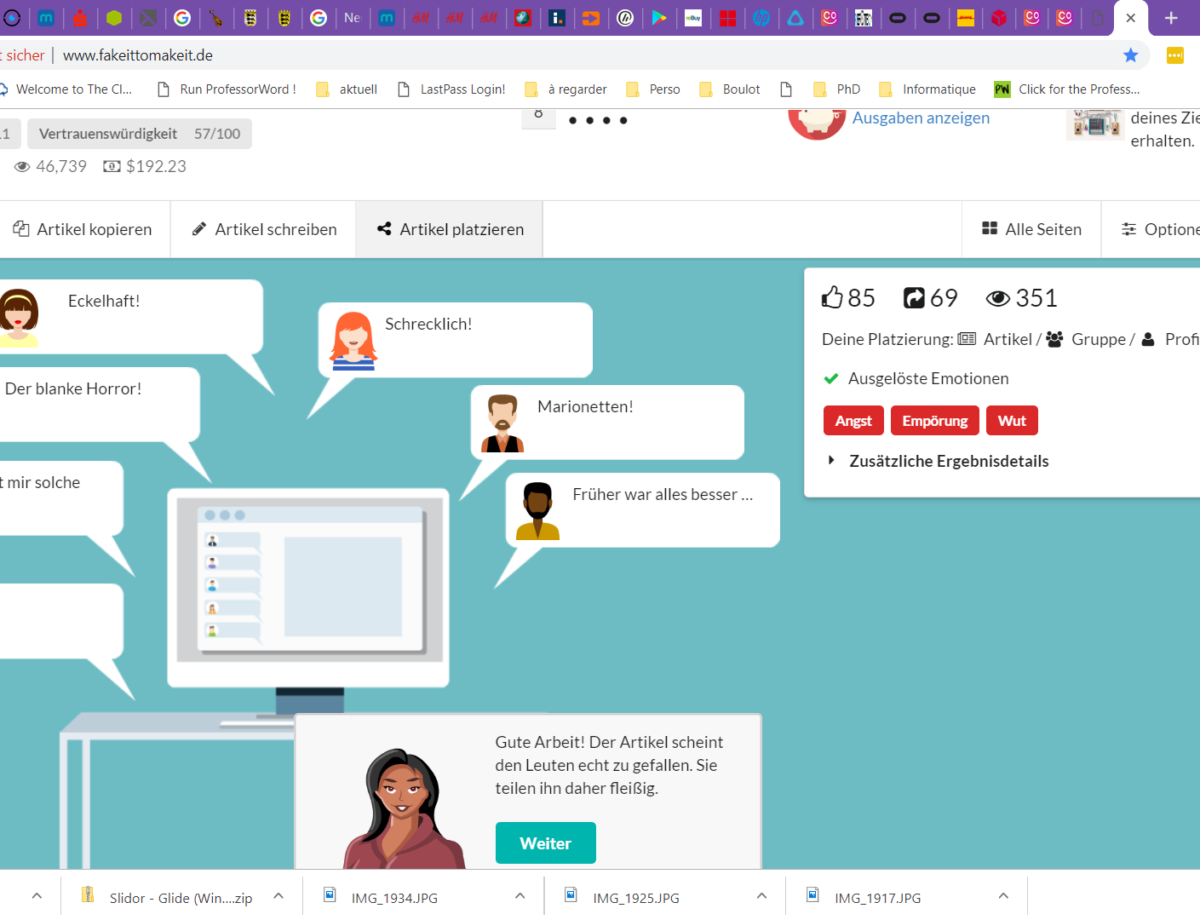Viewport: 1200px width, 920px height.
Task: Click the bearded man avatar next to Marionetten
Action: pyautogui.click(x=502, y=423)
